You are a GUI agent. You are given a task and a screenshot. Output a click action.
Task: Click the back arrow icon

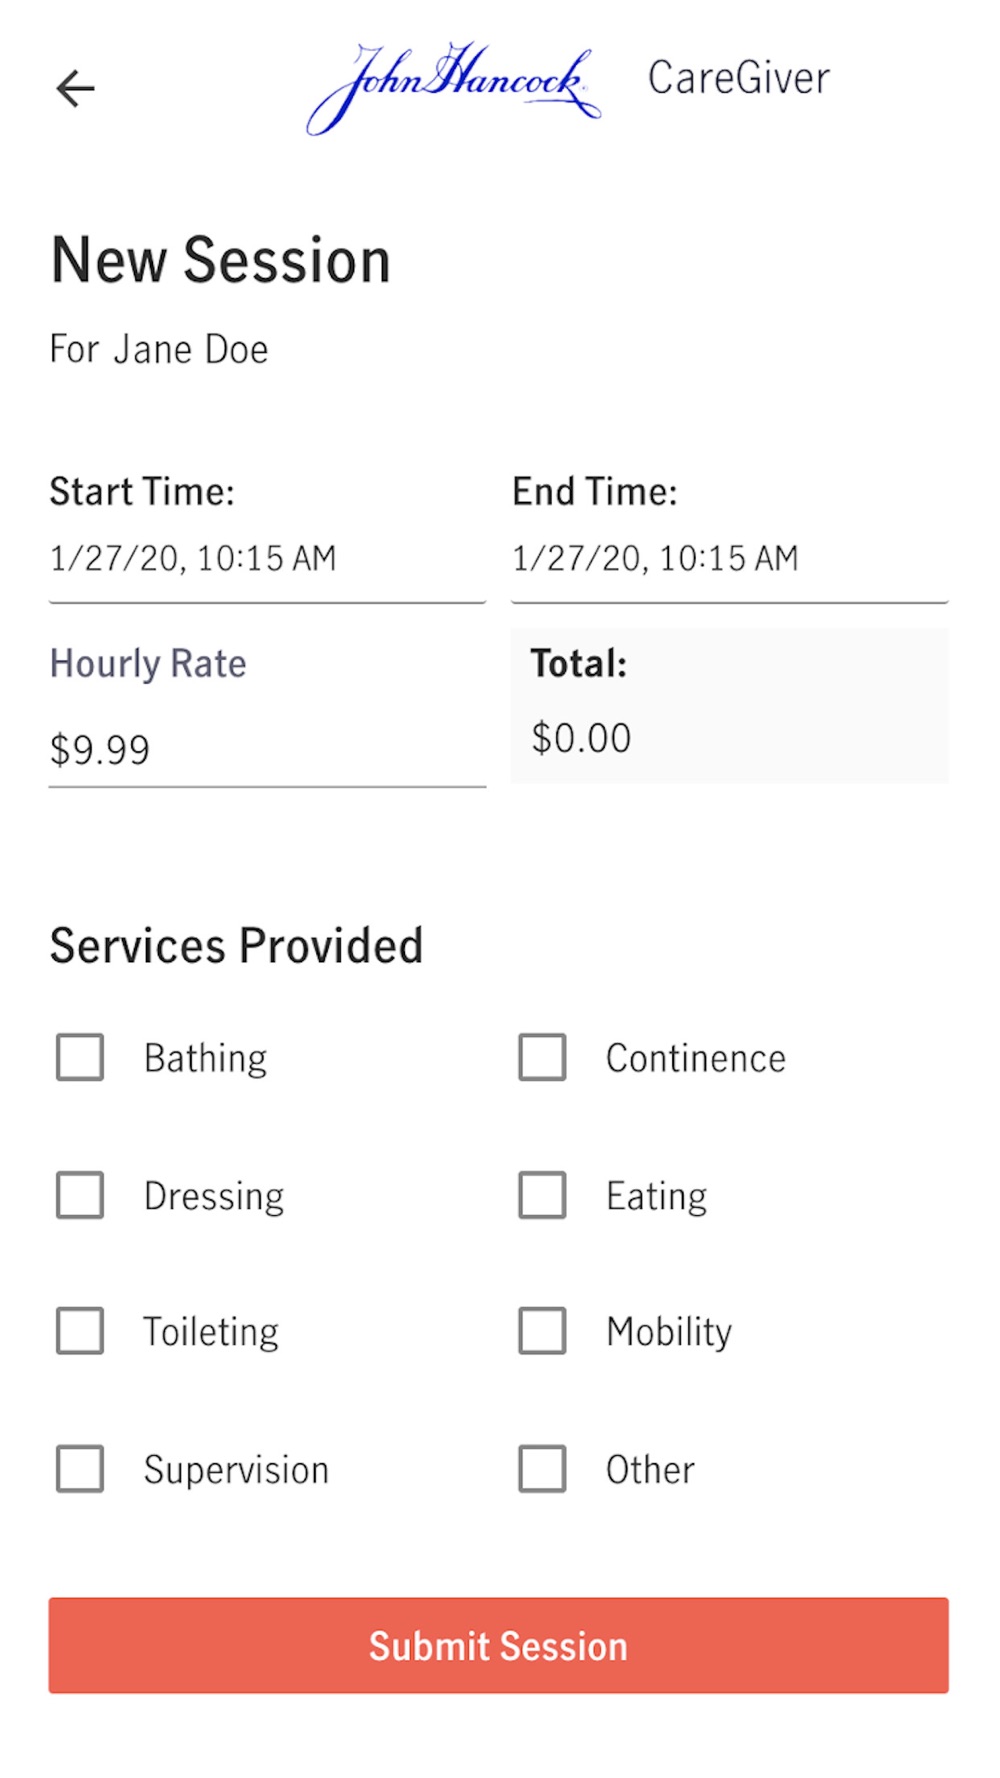(75, 89)
